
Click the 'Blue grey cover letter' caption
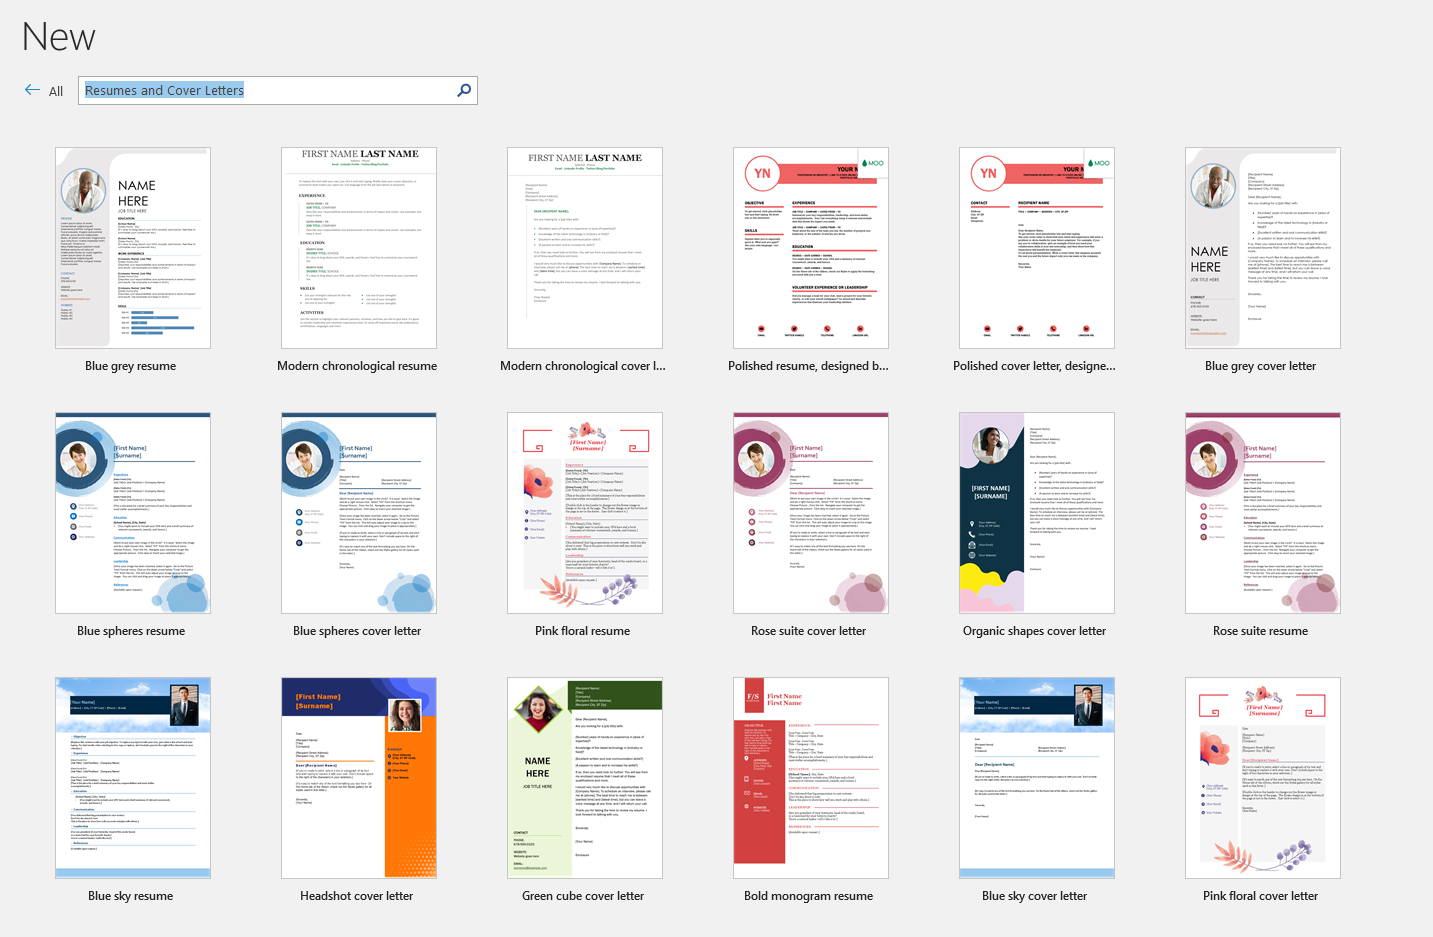[1261, 366]
